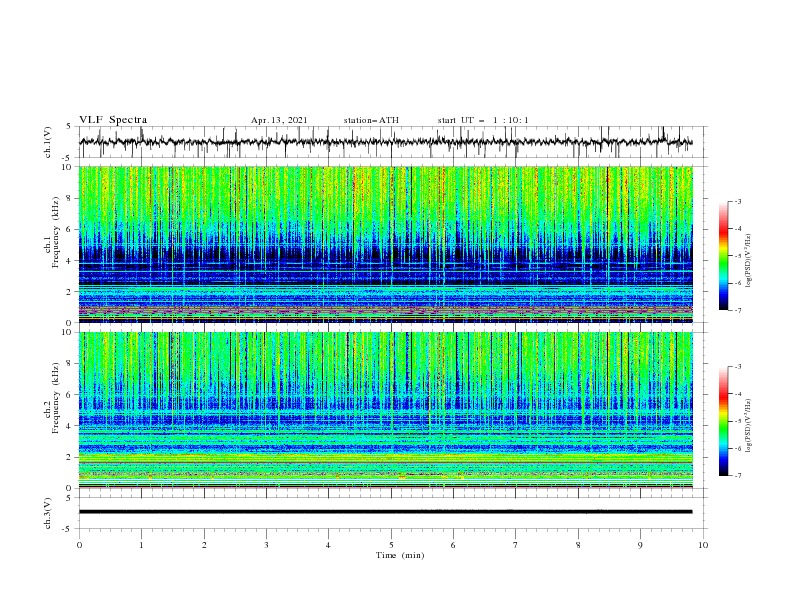The image size is (792, 612).
Task: Click the ch.3 voltage trace panel
Action: [x=392, y=513]
